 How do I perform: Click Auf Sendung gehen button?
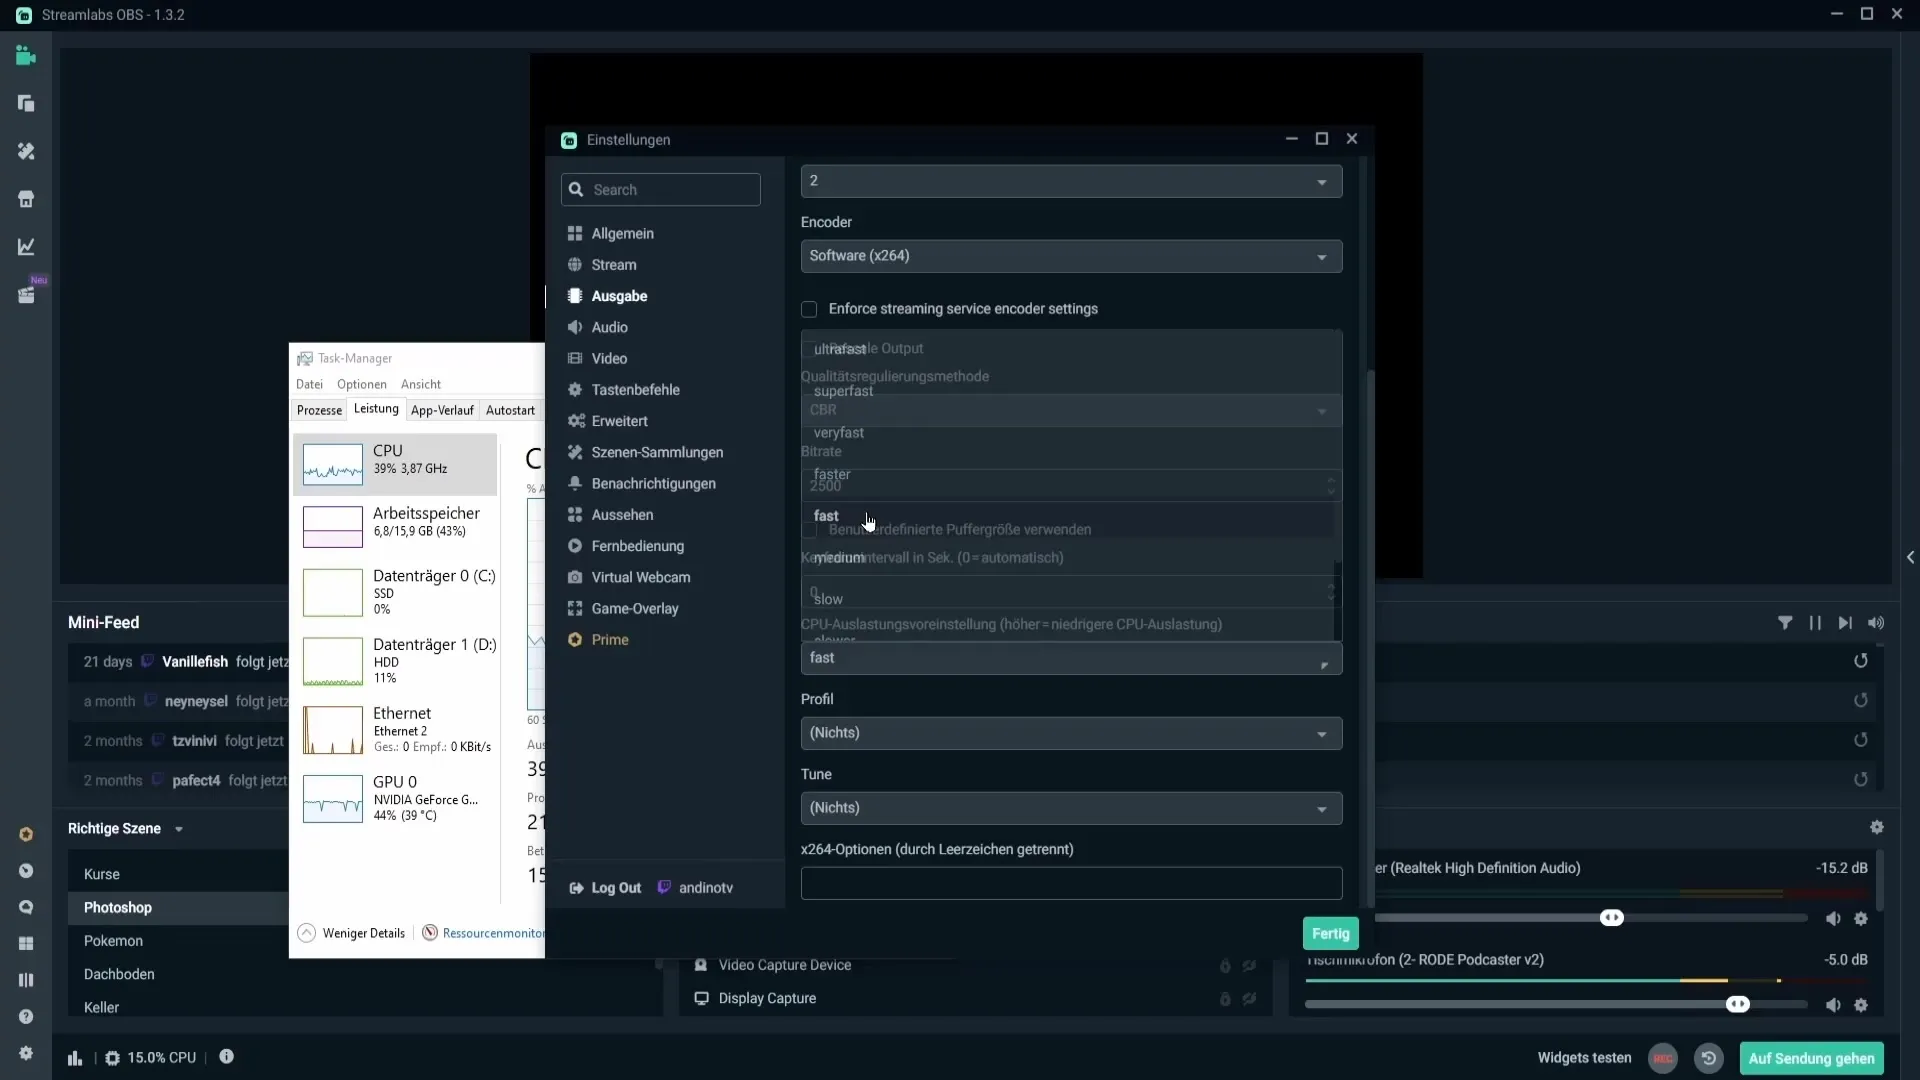click(x=1811, y=1059)
